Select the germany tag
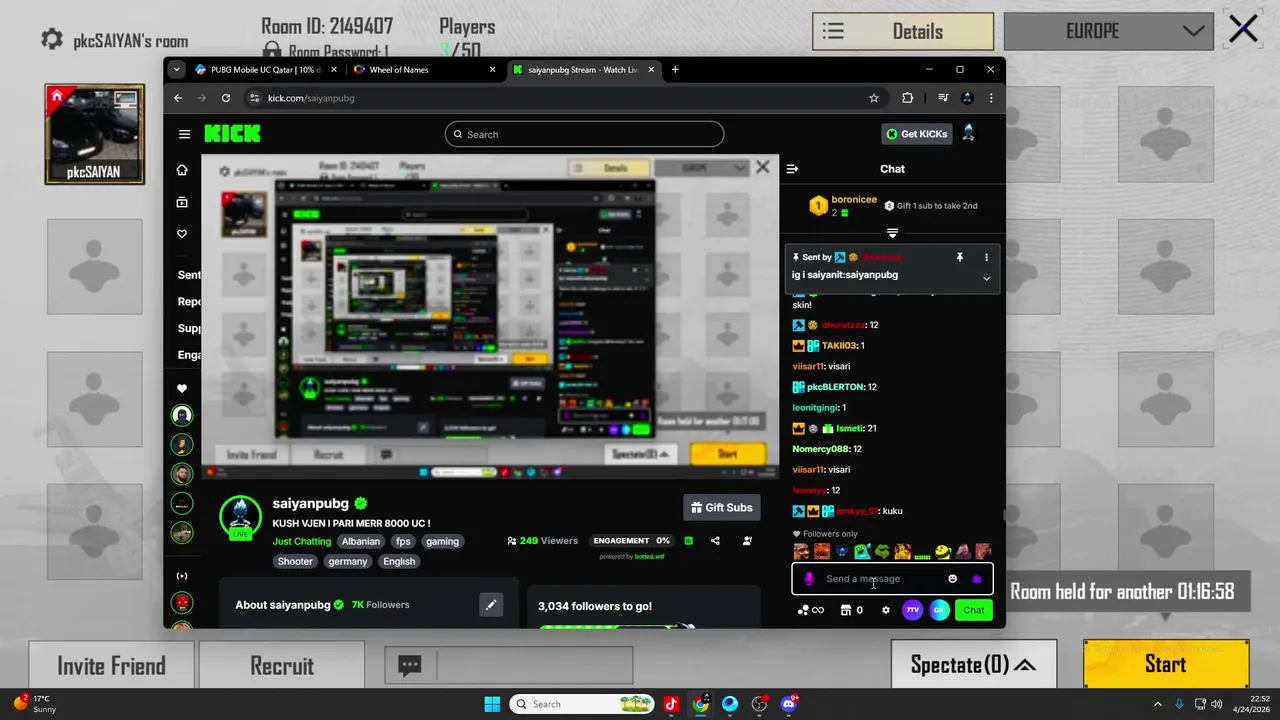Viewport: 1280px width, 720px height. [348, 561]
